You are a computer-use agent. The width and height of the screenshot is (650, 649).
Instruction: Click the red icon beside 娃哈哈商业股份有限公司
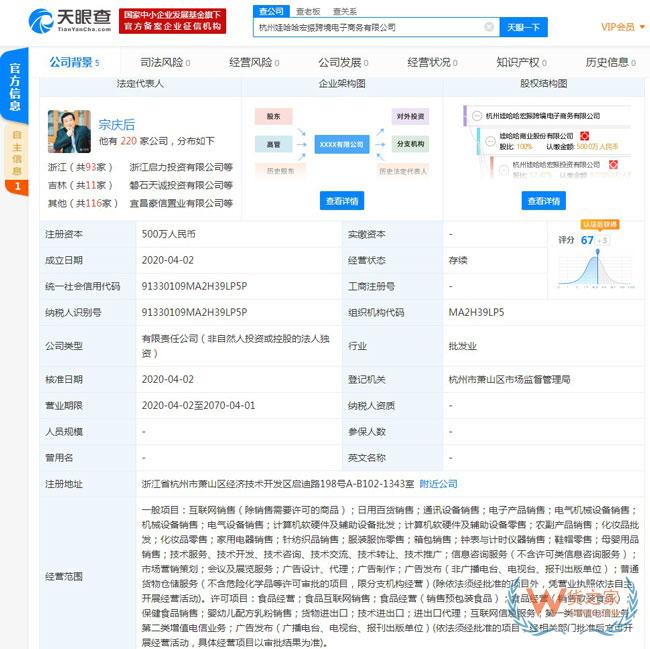pyautogui.click(x=584, y=136)
